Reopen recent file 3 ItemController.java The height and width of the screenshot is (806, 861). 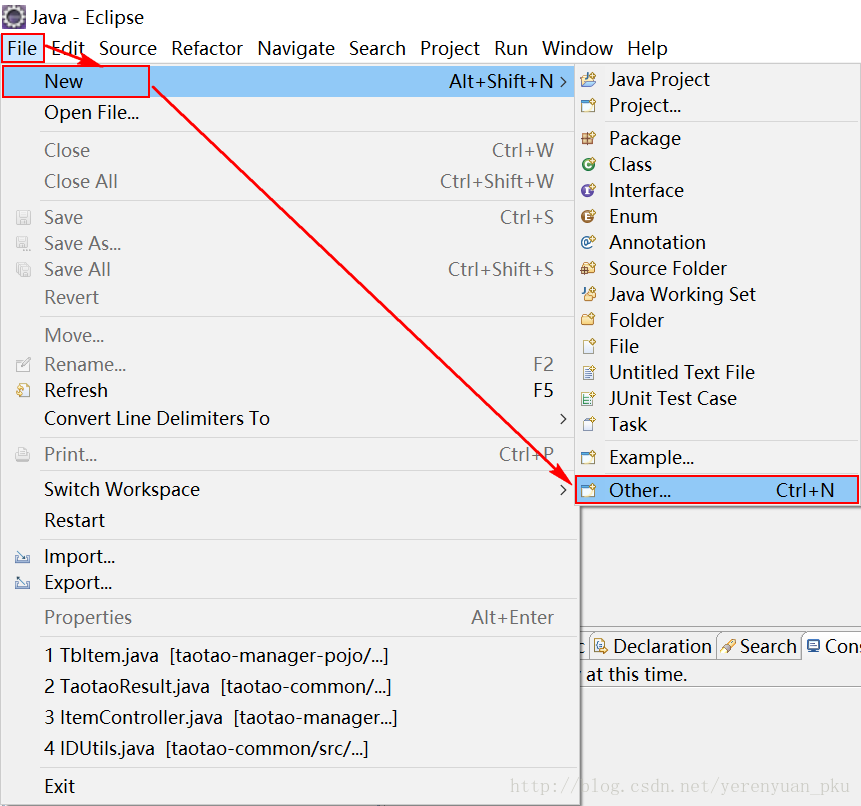tap(288, 718)
